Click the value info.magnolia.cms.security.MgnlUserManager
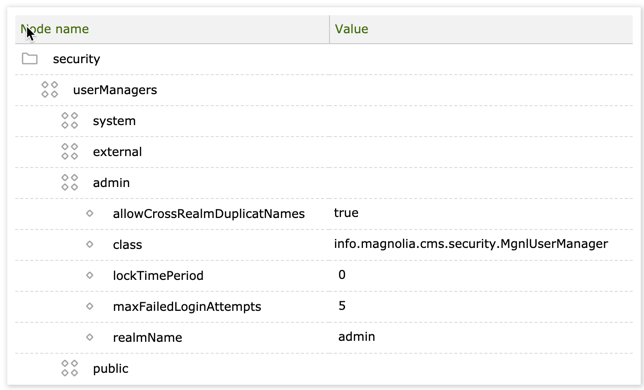The image size is (644, 390). 471,244
